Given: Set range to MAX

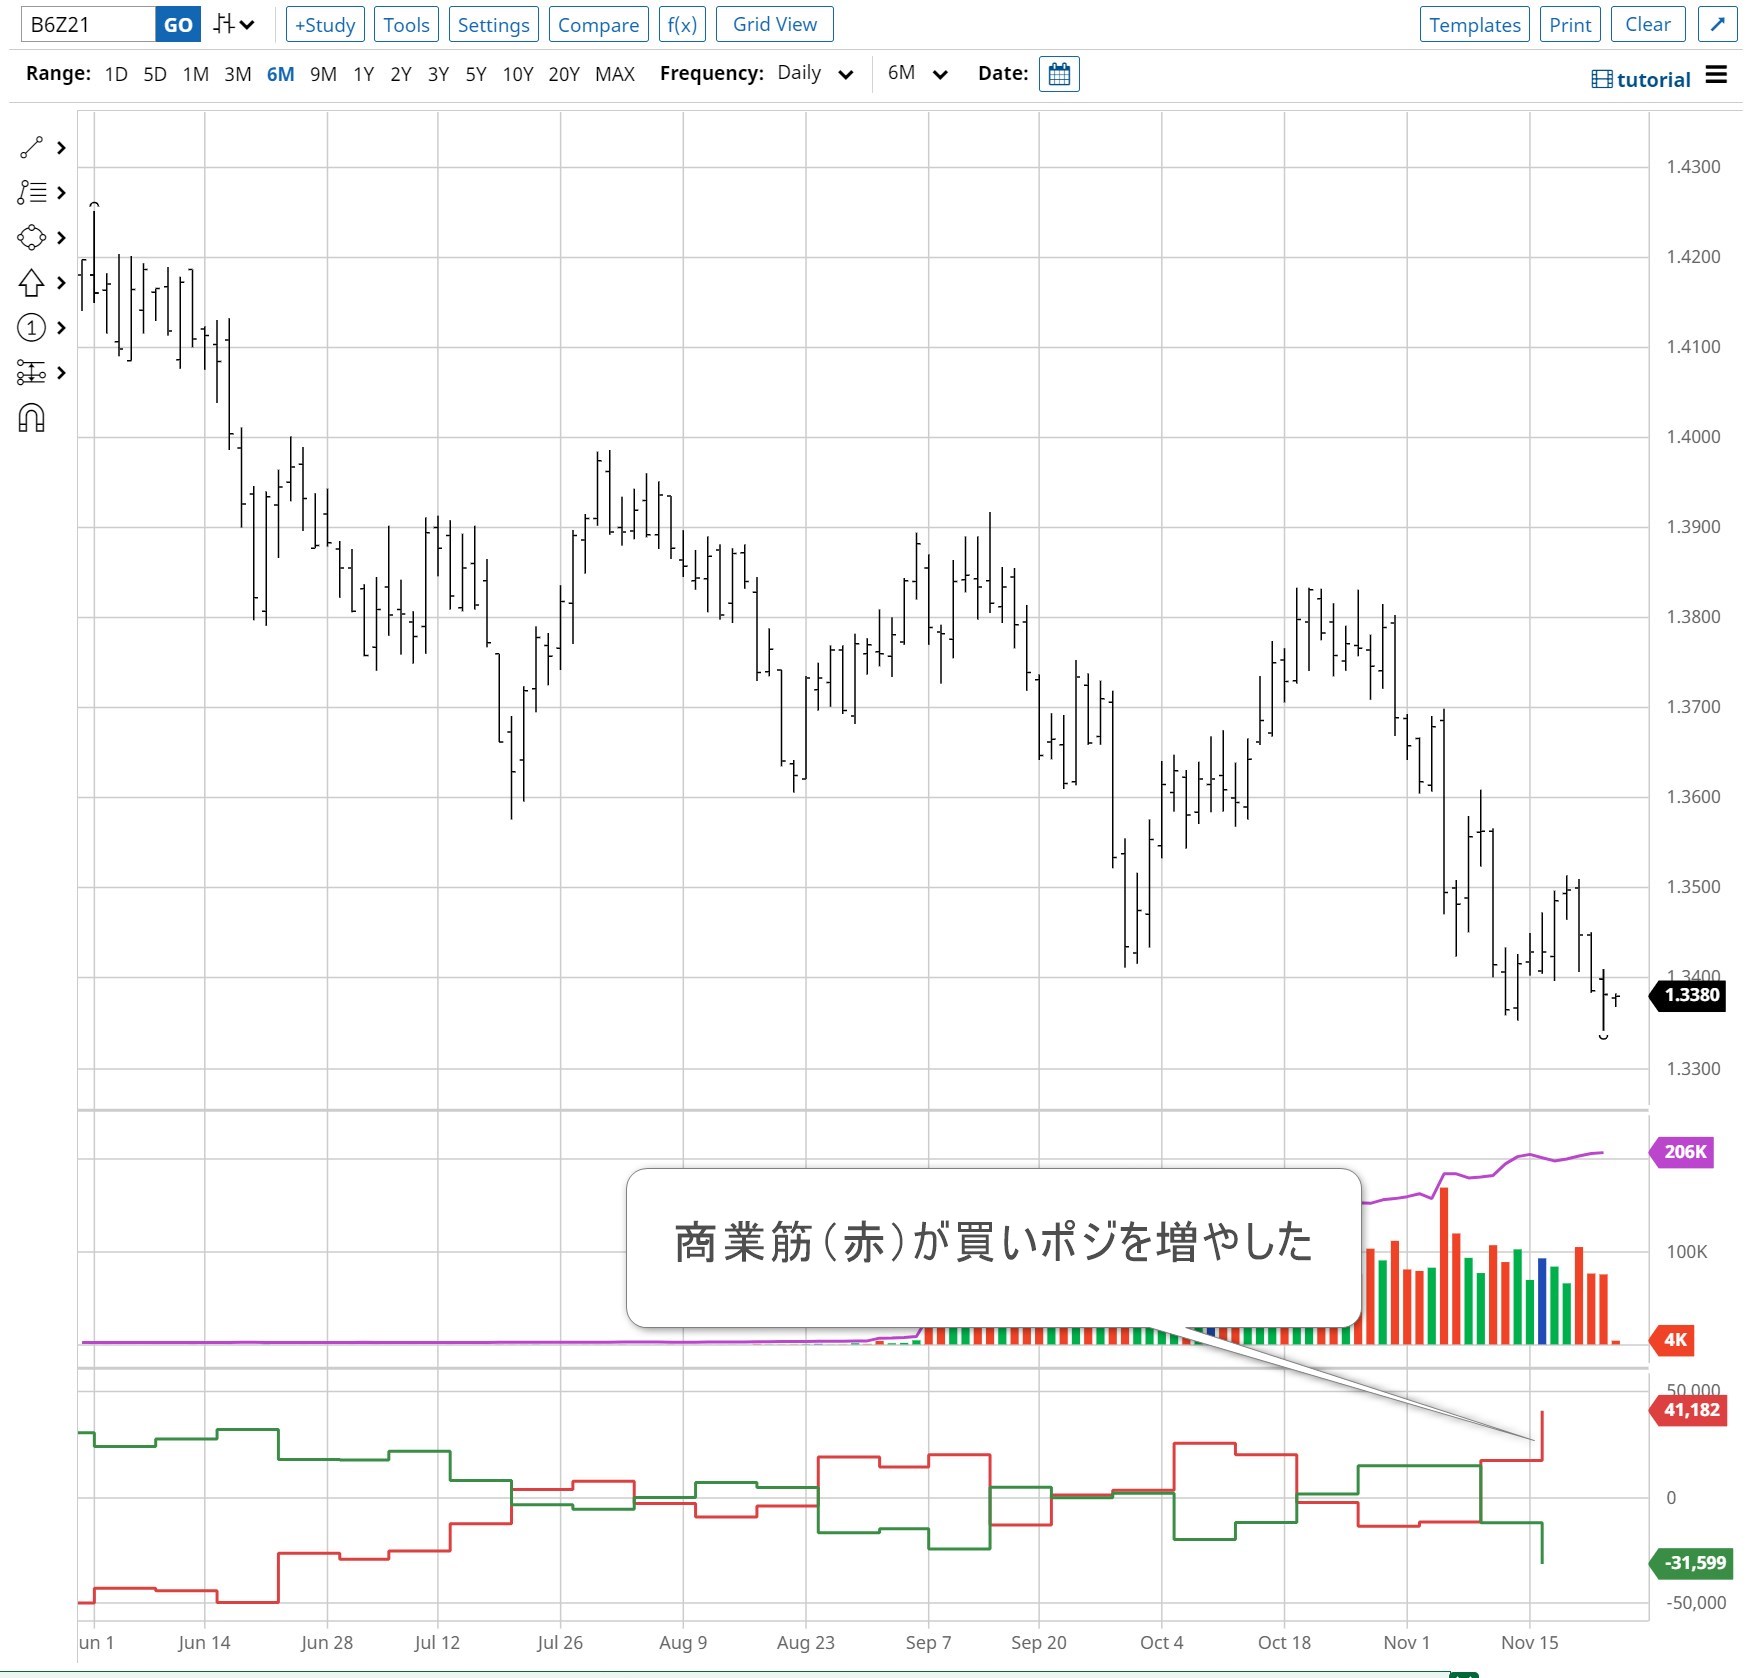Looking at the screenshot, I should coord(615,74).
